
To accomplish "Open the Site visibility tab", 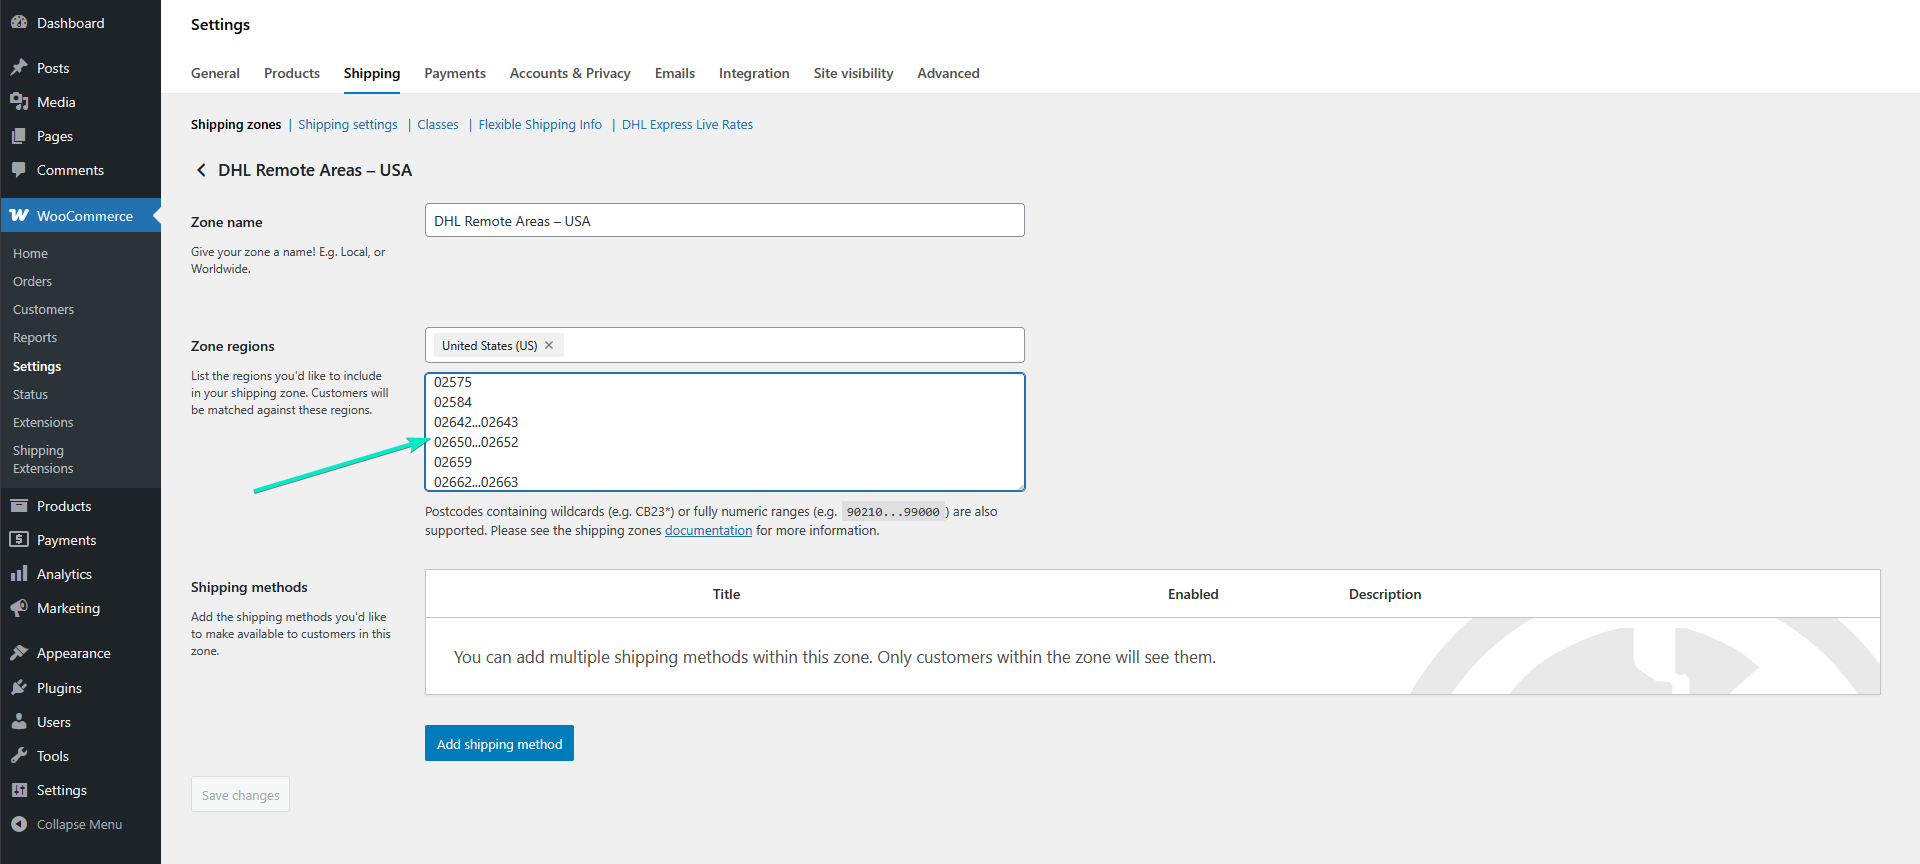I will click(853, 73).
